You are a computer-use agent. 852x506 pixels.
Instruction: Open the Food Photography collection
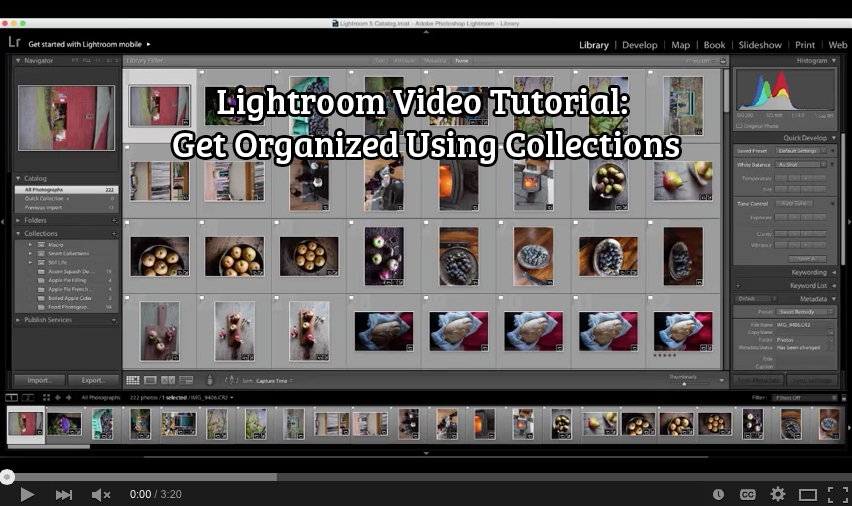[x=71, y=307]
